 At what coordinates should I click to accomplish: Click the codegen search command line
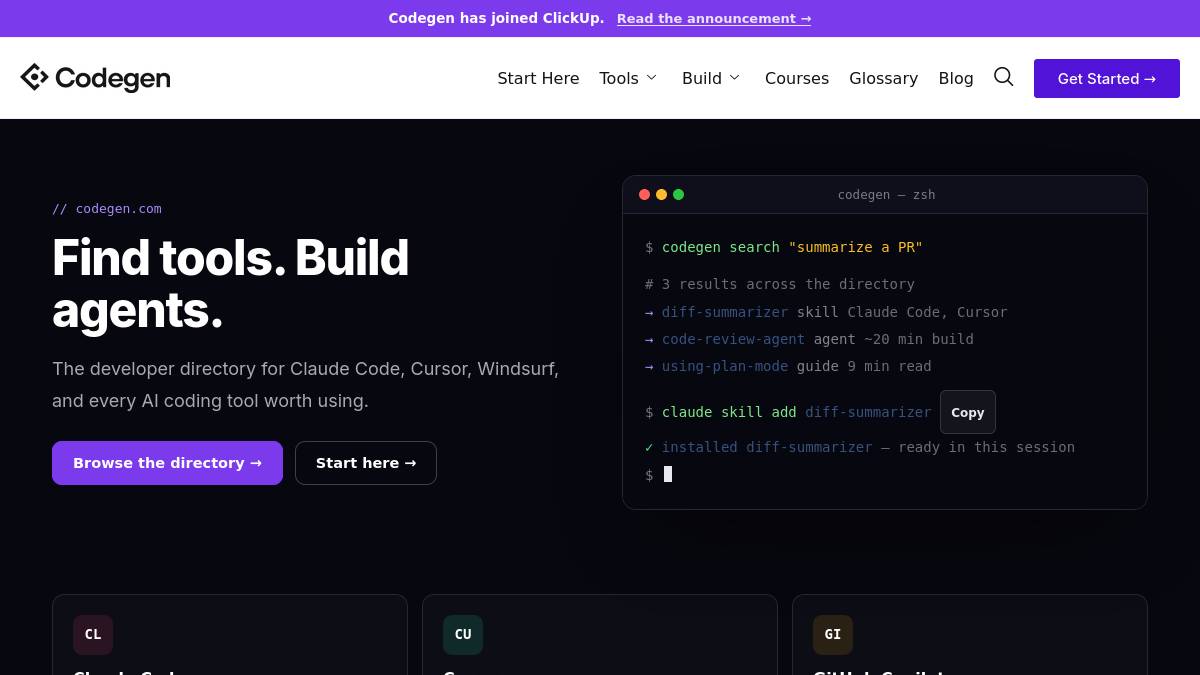click(784, 247)
